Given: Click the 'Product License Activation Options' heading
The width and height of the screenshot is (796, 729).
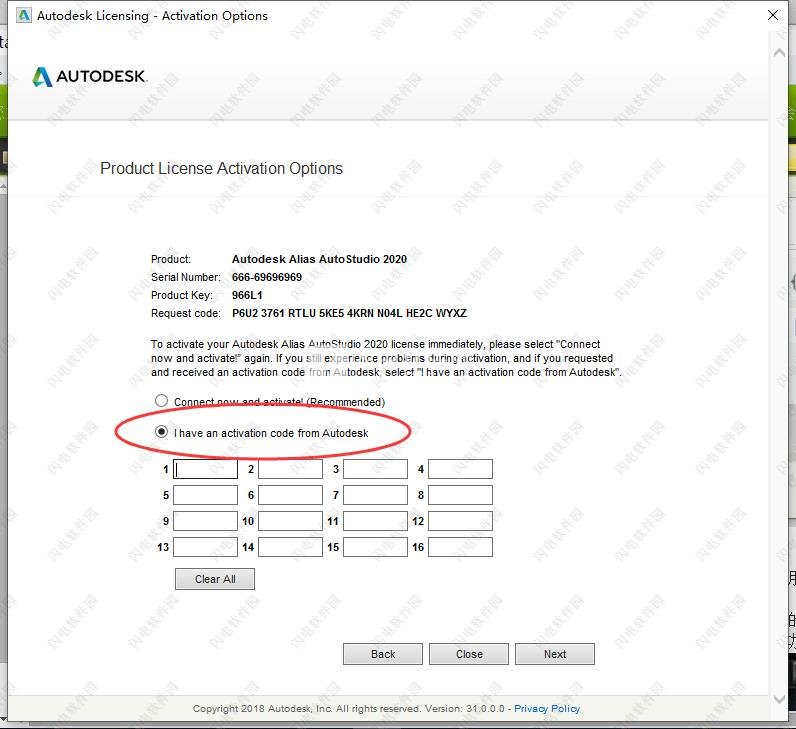Looking at the screenshot, I should point(221,169).
